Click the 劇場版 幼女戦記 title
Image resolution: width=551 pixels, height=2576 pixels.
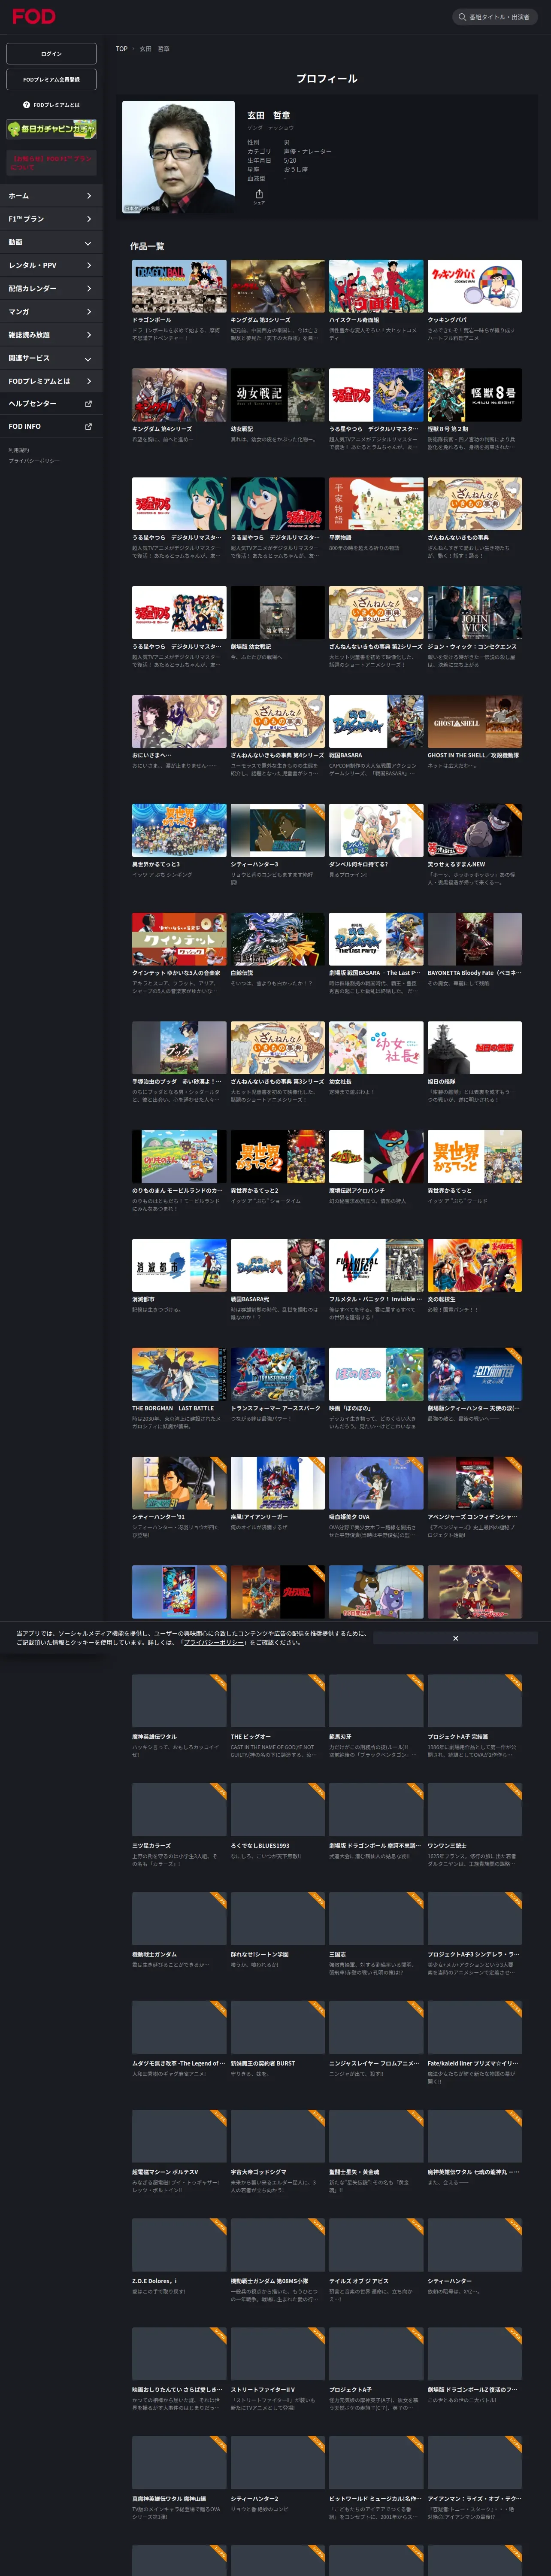(x=251, y=647)
